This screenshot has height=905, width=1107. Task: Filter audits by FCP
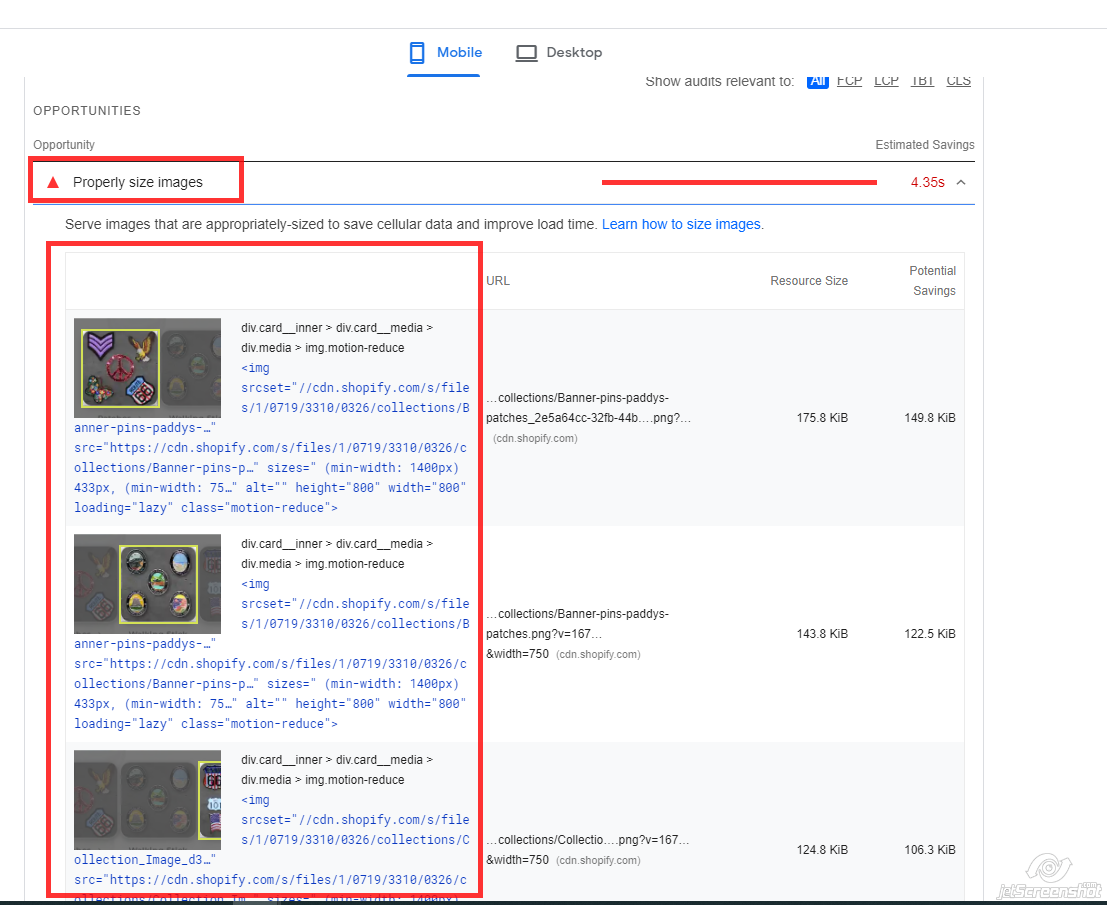pos(849,81)
